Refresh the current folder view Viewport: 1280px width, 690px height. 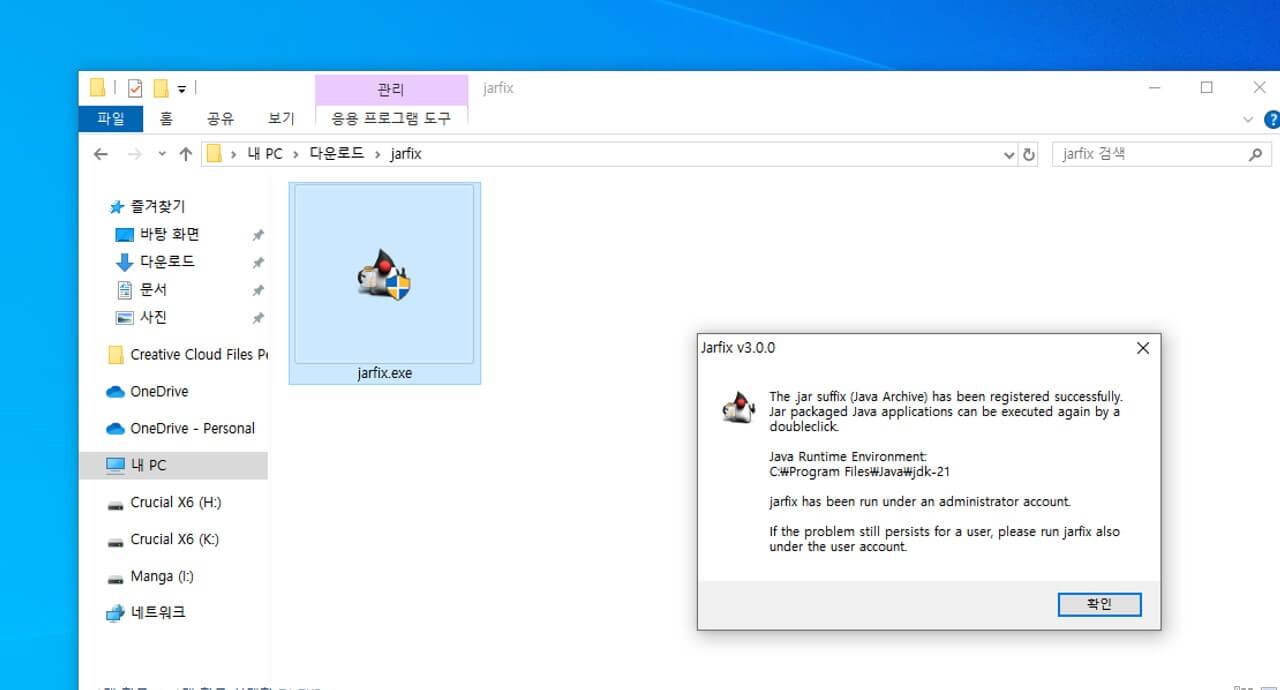[x=1029, y=154]
